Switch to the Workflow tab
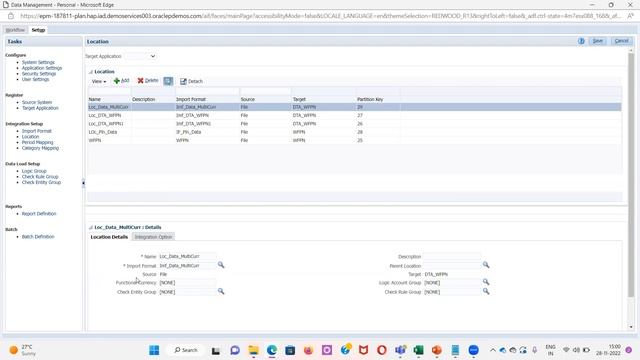Screen dimensions: 640x360 [15, 30]
